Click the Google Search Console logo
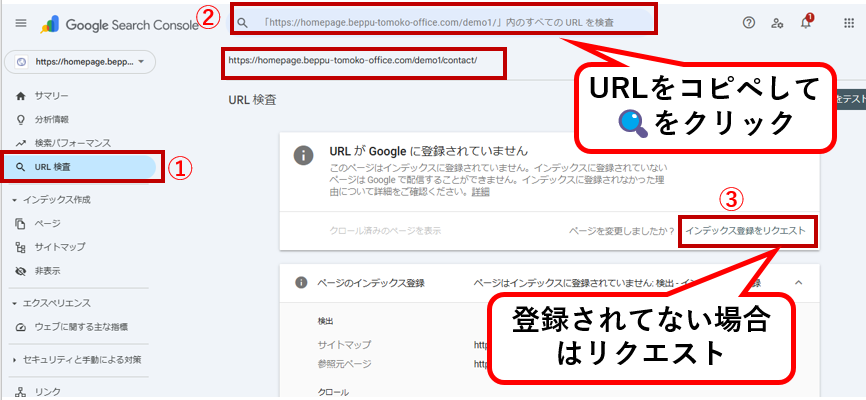The height and width of the screenshot is (400, 866). pyautogui.click(x=119, y=24)
